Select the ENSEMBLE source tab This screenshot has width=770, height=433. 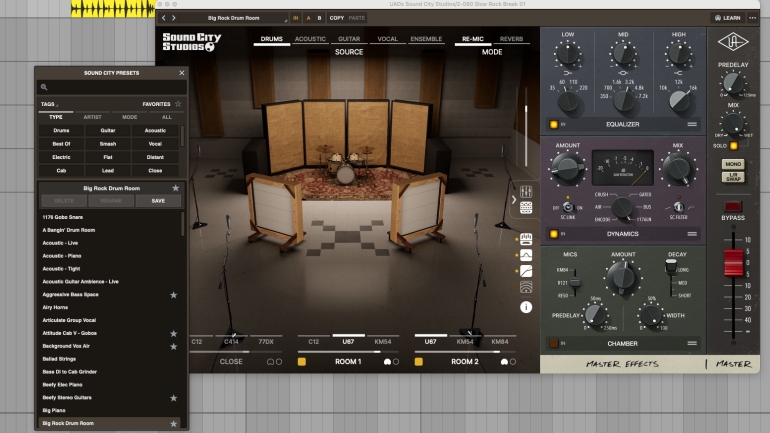click(x=426, y=39)
